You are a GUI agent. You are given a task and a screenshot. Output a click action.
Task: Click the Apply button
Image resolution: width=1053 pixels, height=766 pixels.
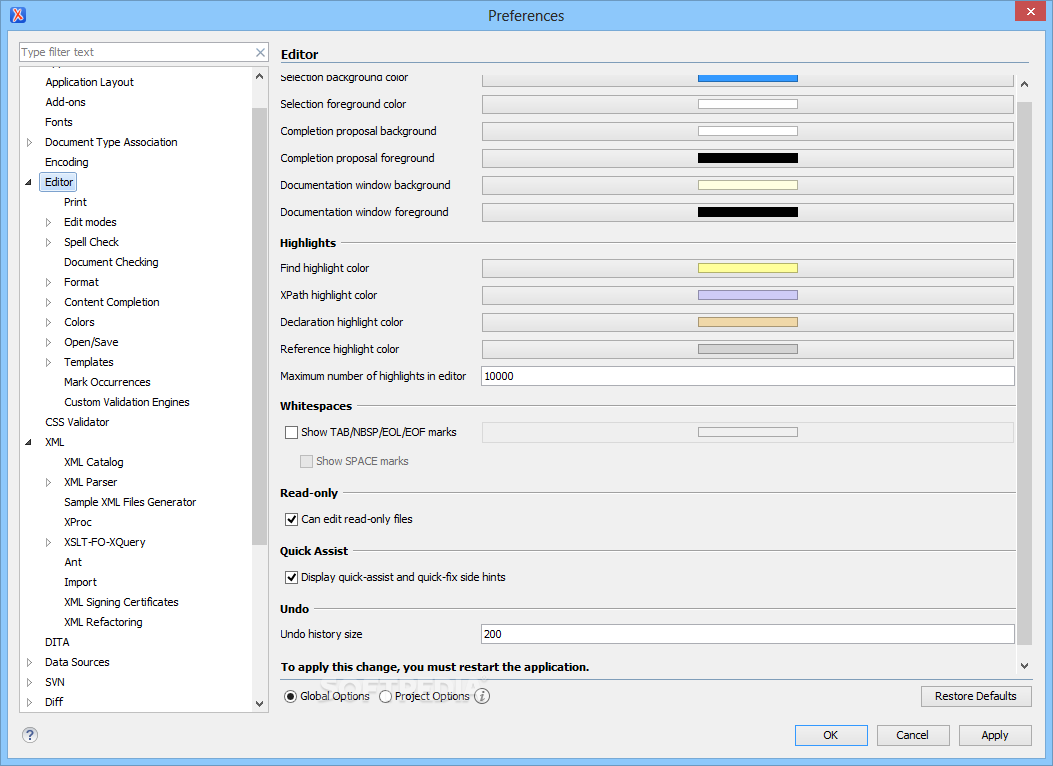click(995, 735)
